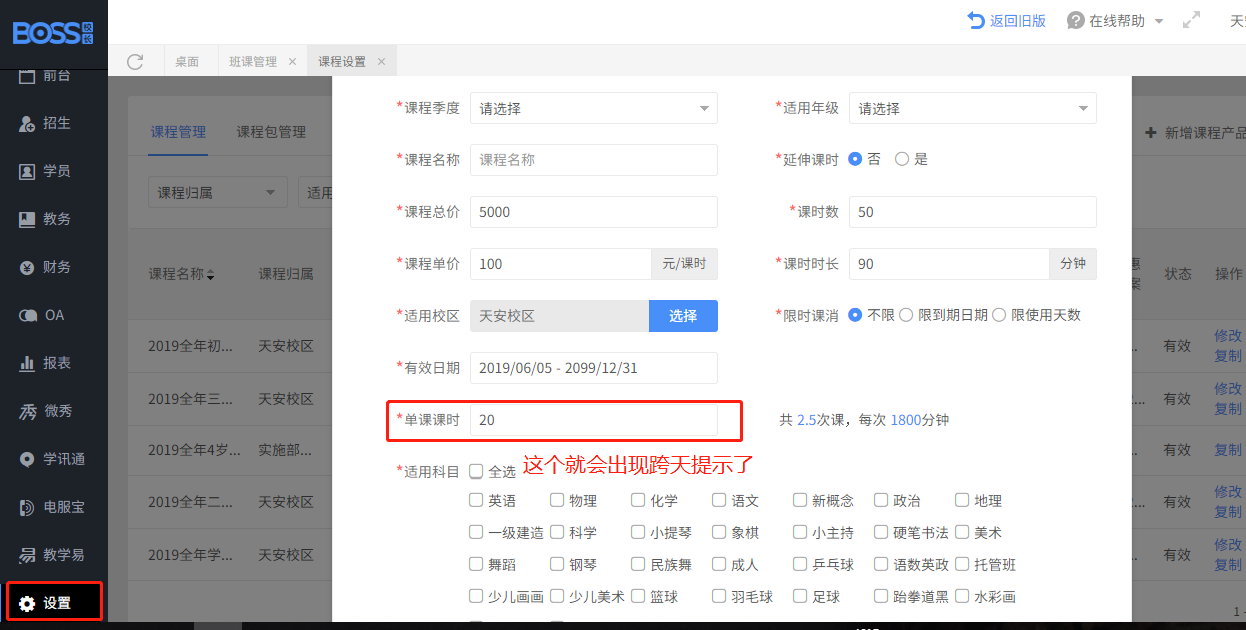Click the 在线帮助 question mark icon

1076,20
